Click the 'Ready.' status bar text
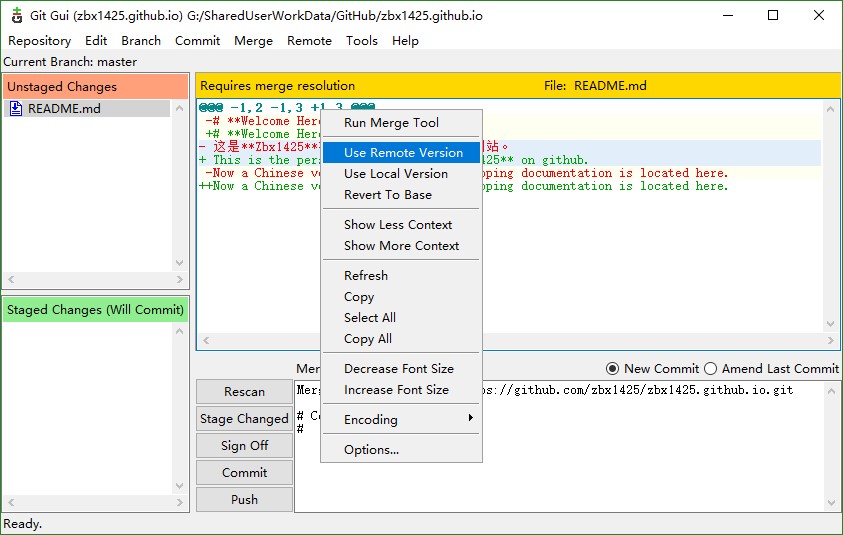 (x=23, y=524)
